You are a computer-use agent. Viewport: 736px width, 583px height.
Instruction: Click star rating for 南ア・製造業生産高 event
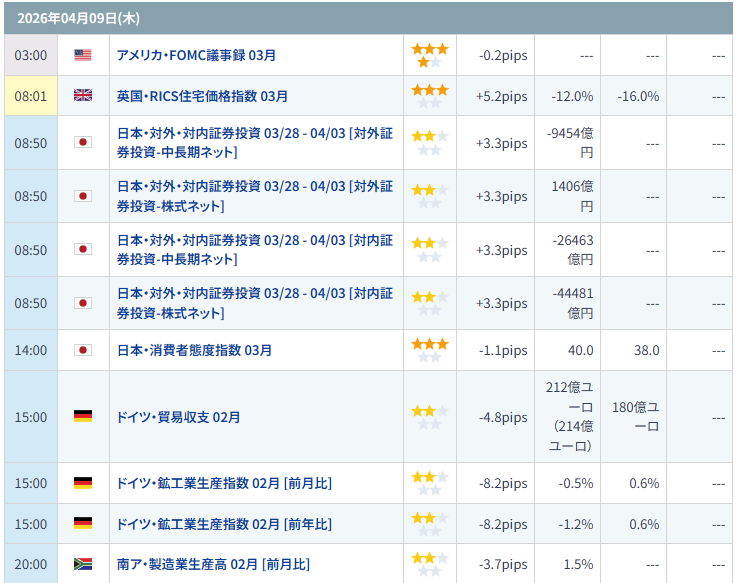(430, 564)
